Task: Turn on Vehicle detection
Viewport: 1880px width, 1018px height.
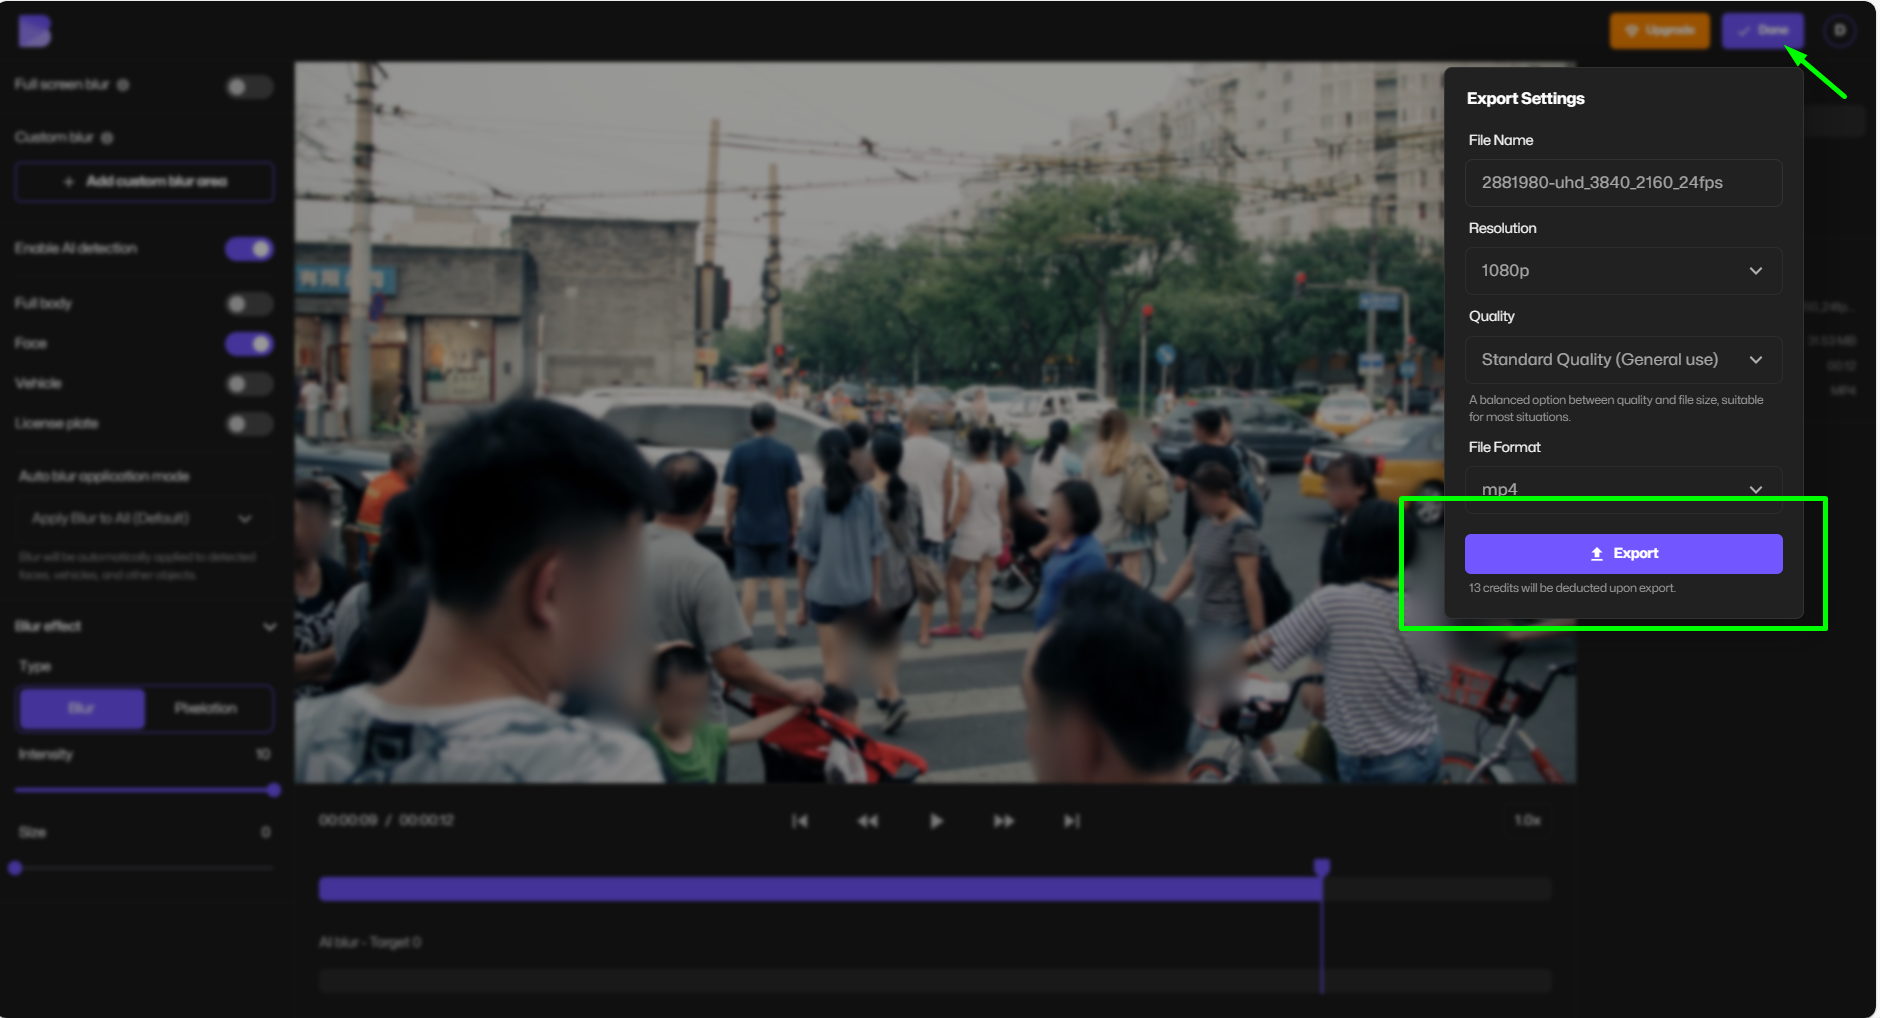Action: point(249,384)
